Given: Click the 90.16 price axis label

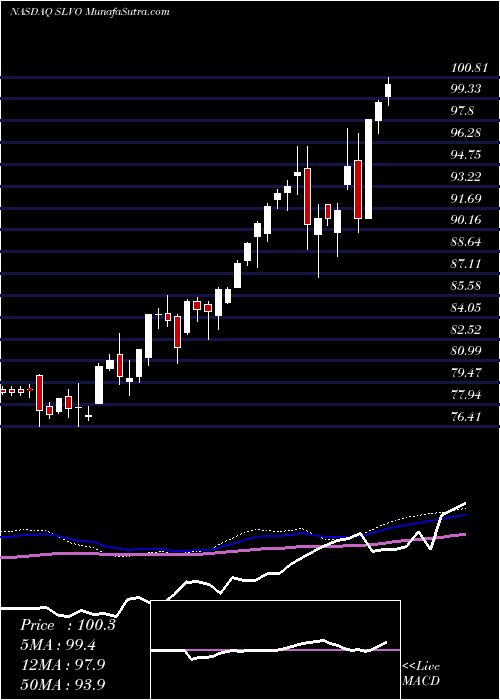Looking at the screenshot, I should coord(466,220).
